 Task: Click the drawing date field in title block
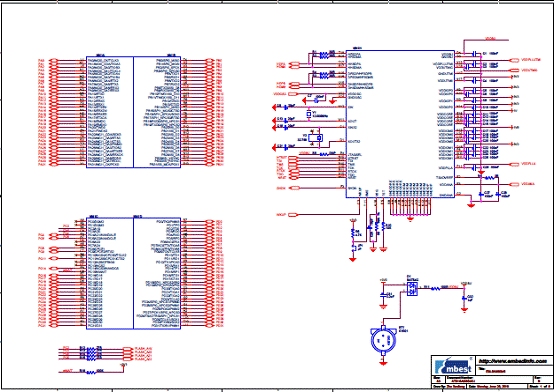pyautogui.click(x=492, y=387)
